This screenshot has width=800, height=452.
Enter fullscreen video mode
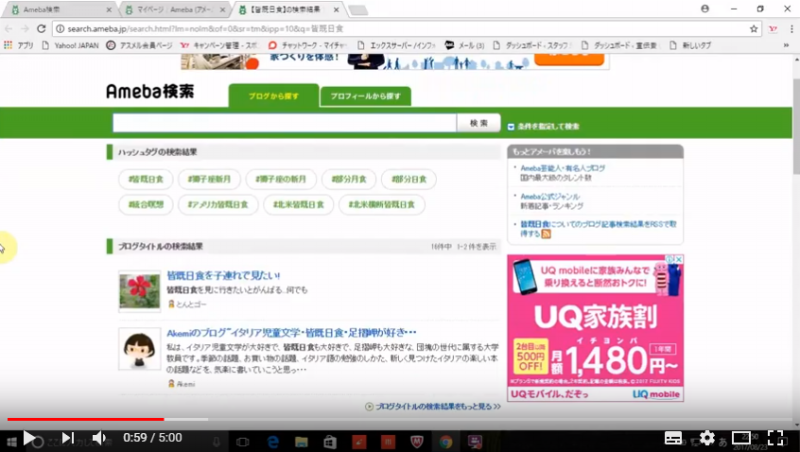[776, 438]
